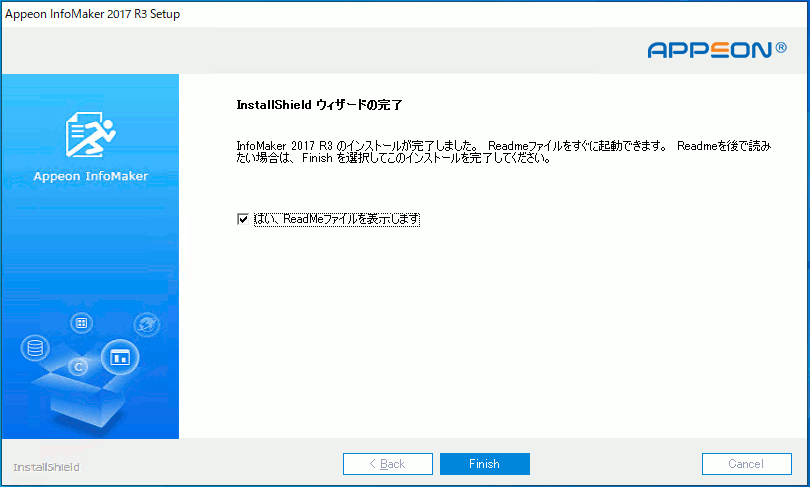810x487 pixels.
Task: Click the Appeon InfoMaker runner document icon
Action: tap(91, 134)
